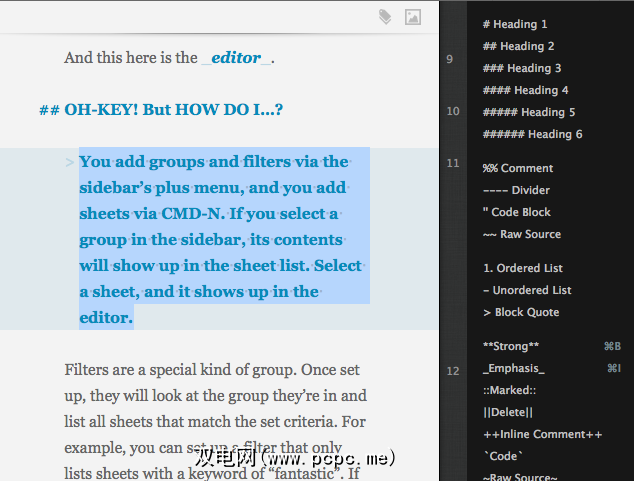Insert a Comment block
Image resolution: width=634 pixels, height=481 pixels.
[x=517, y=168]
